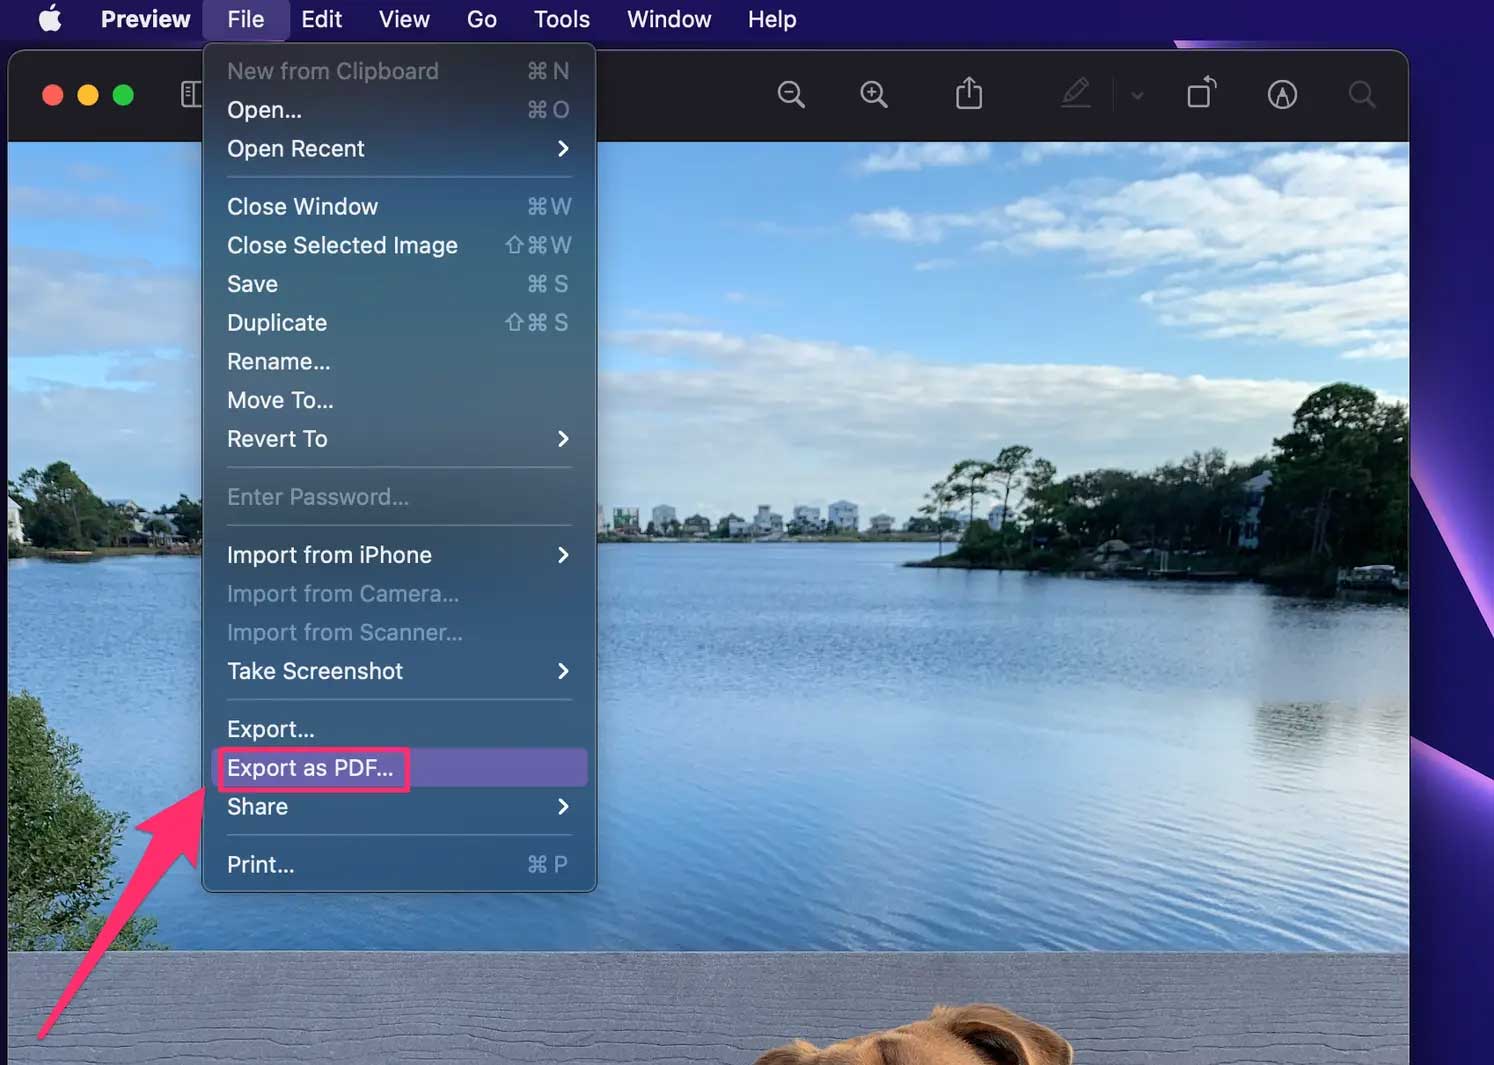The width and height of the screenshot is (1494, 1065).
Task: Close the File menu in menu bar
Action: click(x=245, y=19)
